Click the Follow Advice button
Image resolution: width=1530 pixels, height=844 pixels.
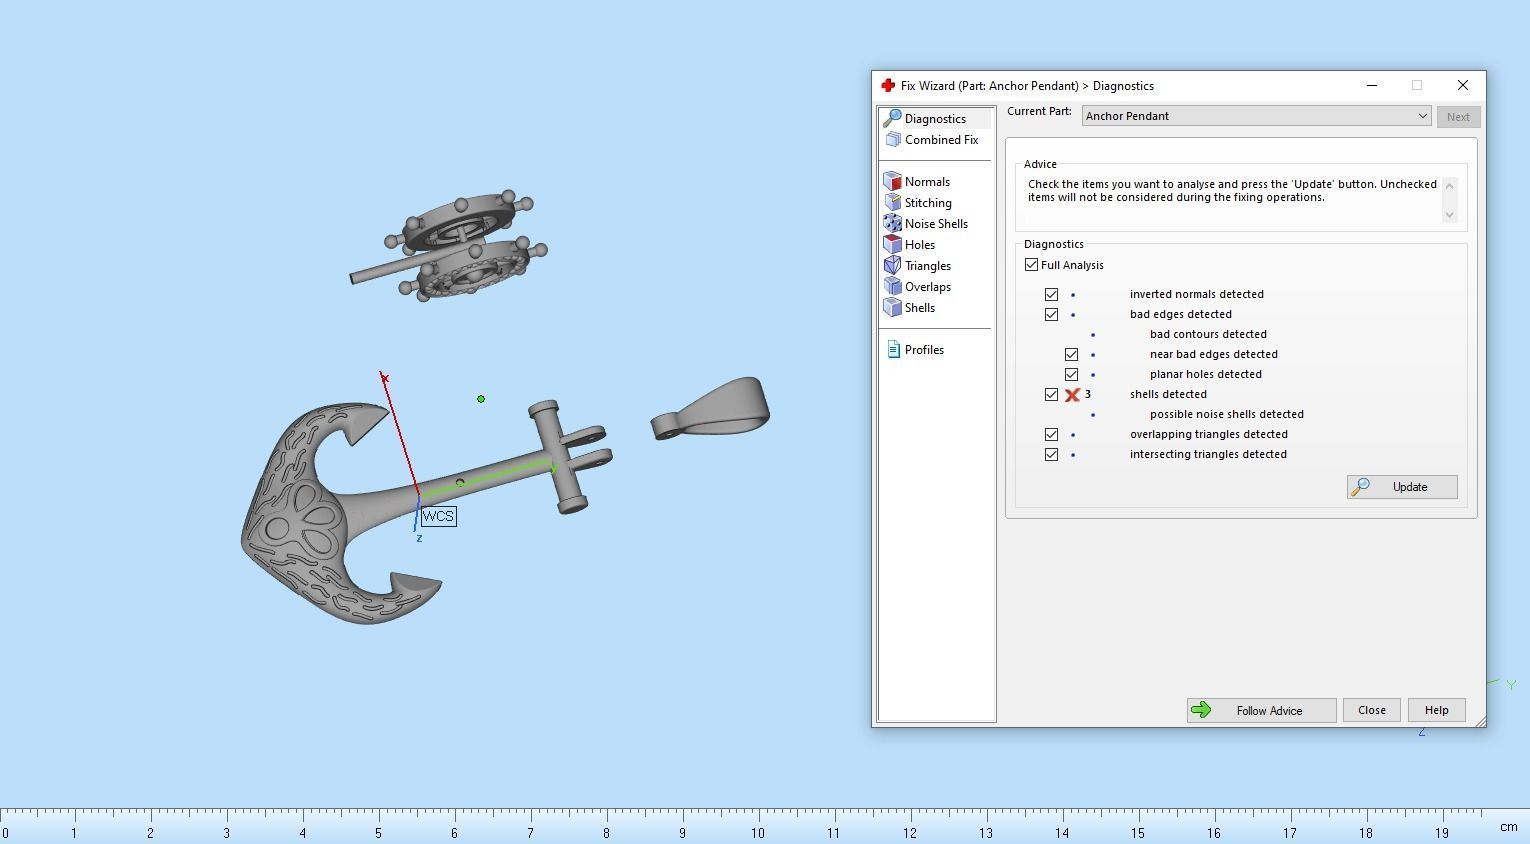click(1261, 711)
